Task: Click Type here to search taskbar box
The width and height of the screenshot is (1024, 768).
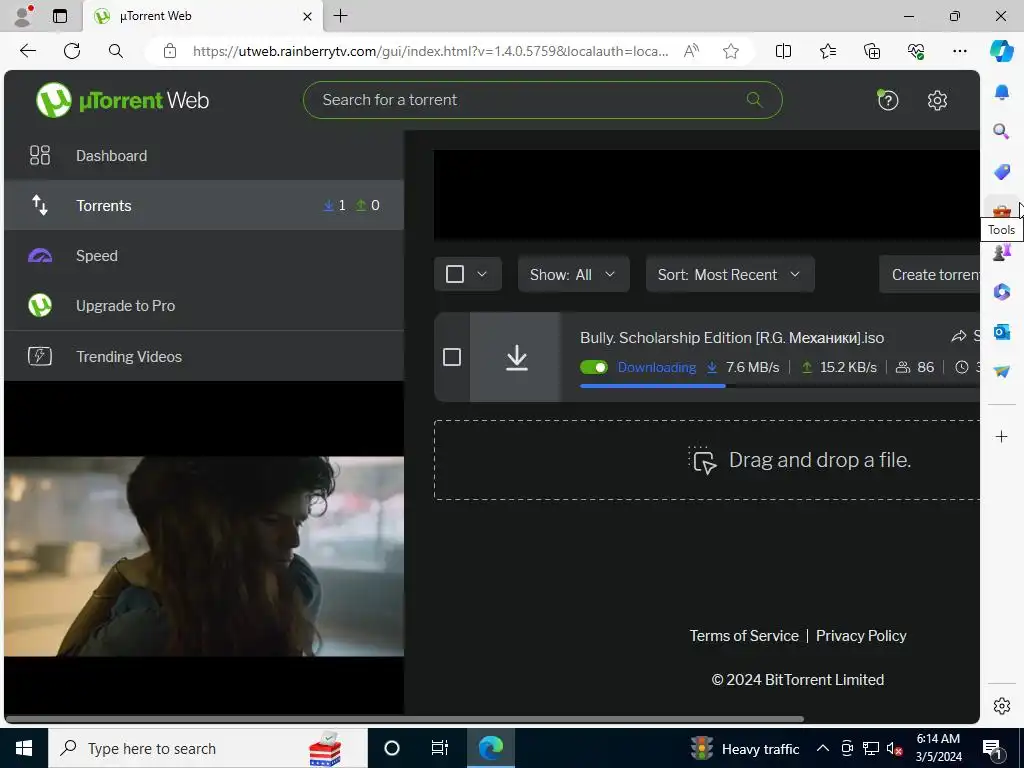Action: [x=208, y=748]
